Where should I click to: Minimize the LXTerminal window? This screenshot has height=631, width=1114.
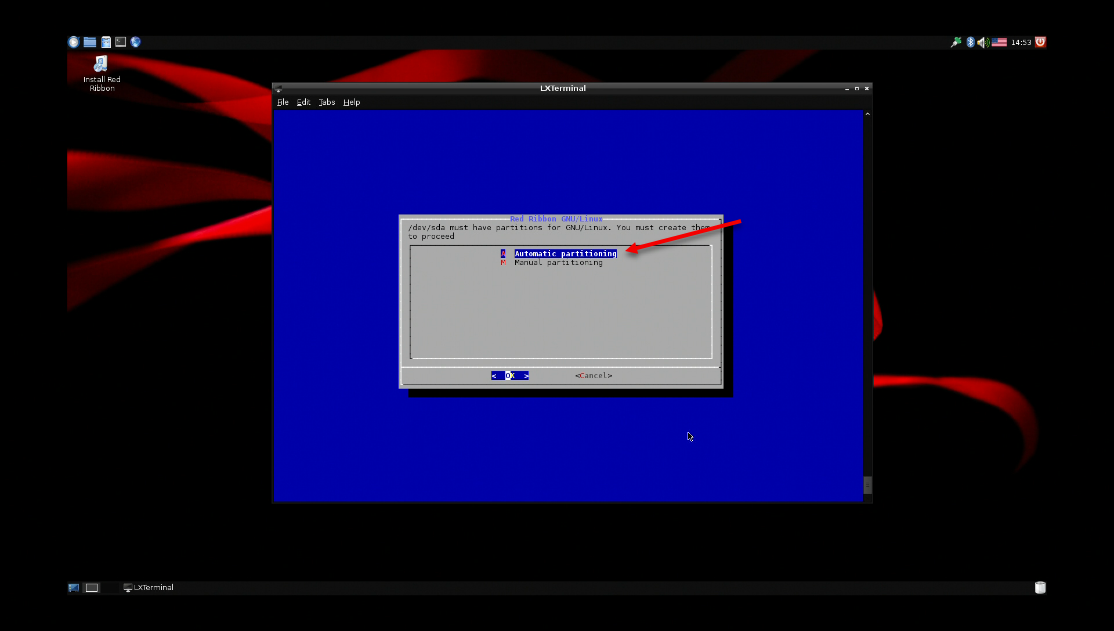[847, 89]
